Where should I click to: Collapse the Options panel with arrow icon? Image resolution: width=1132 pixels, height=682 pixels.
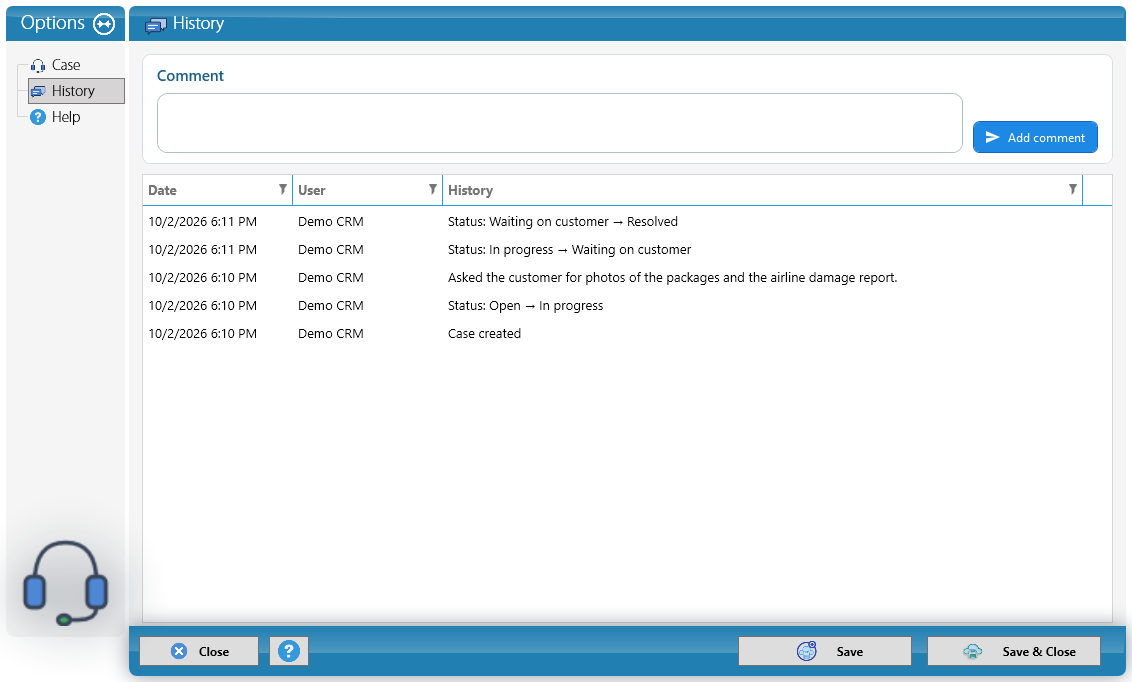point(104,24)
